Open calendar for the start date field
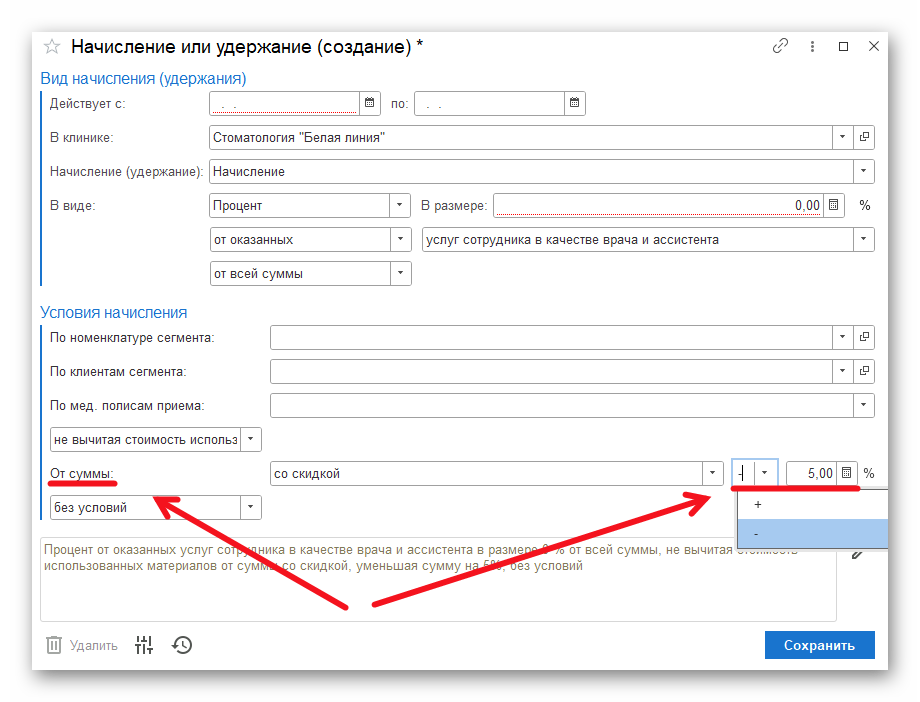The height and width of the screenshot is (702, 920). (x=369, y=103)
